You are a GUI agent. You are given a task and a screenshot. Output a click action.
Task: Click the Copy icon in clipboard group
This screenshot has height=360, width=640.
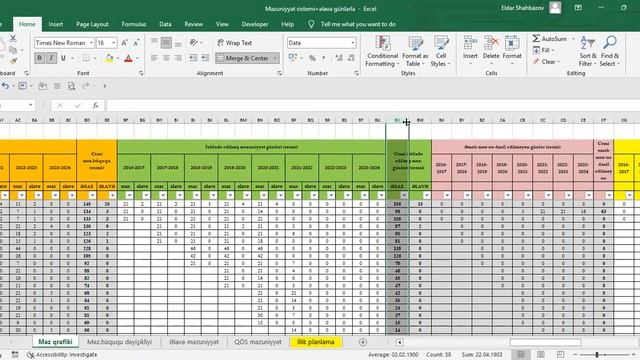13,50
